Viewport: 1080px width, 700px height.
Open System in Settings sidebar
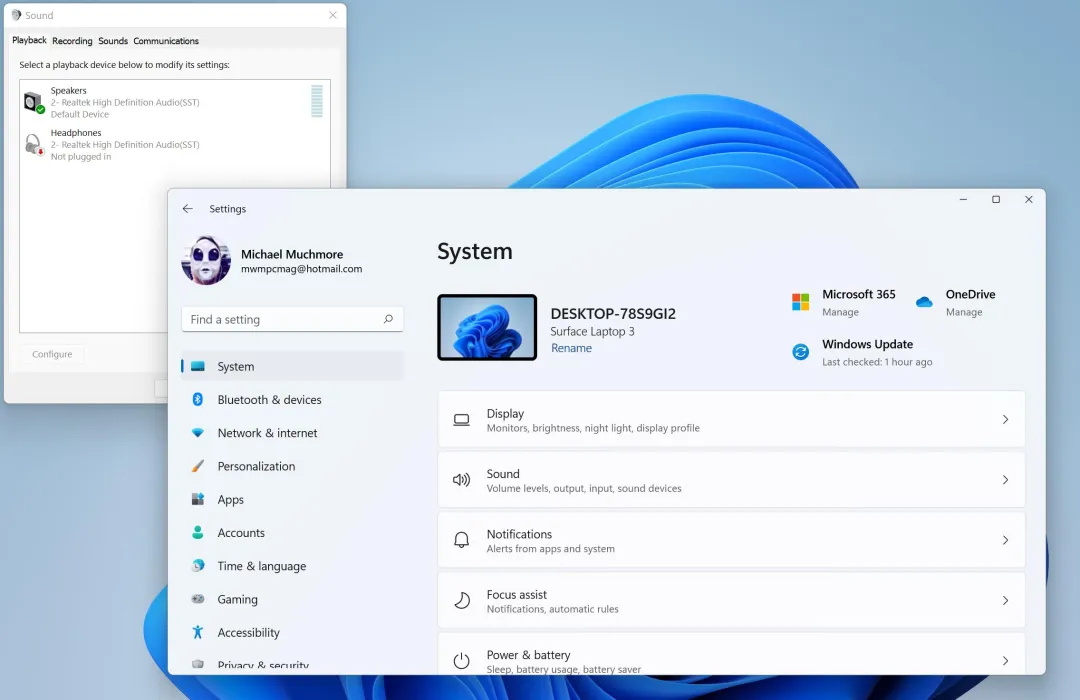[x=292, y=367]
